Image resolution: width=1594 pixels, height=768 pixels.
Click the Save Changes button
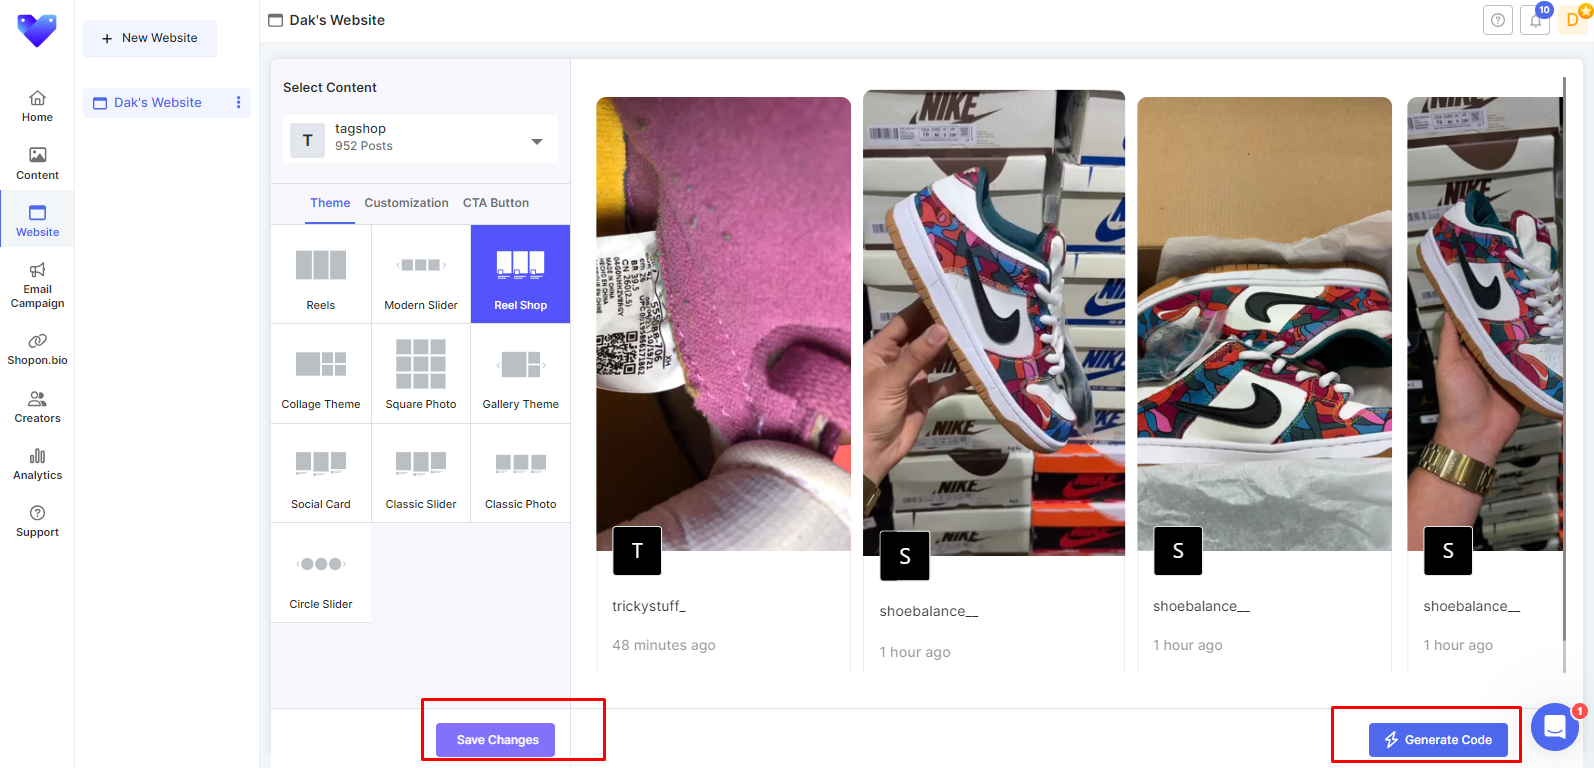click(x=496, y=740)
